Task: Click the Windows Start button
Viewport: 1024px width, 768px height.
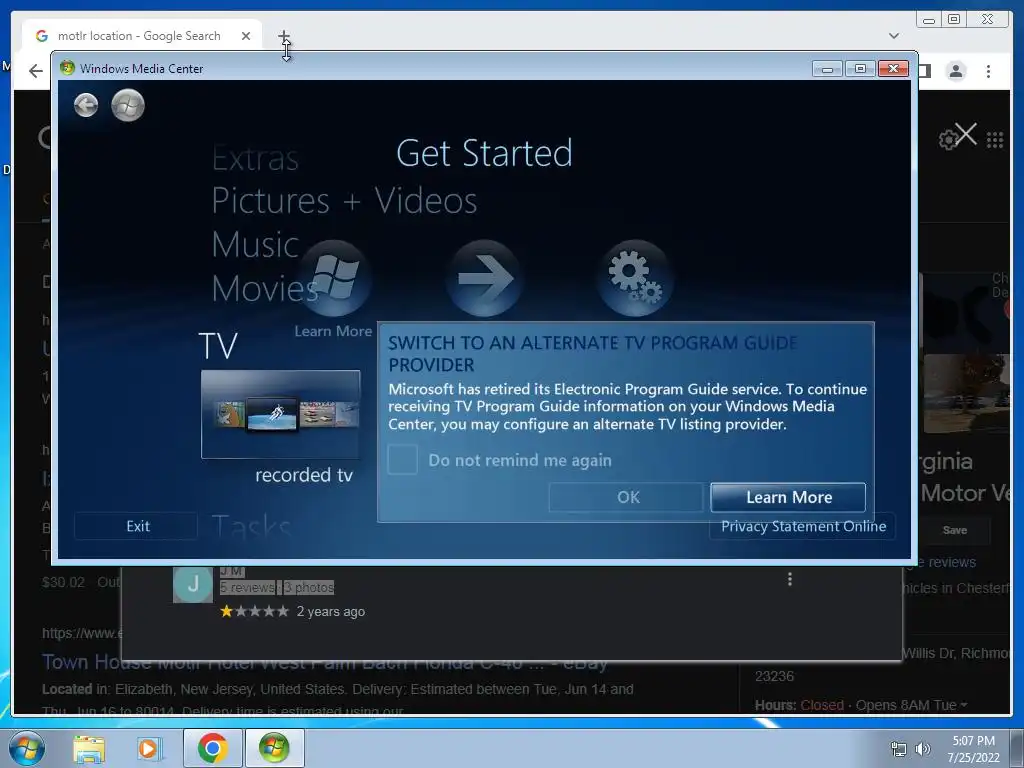Action: point(26,748)
